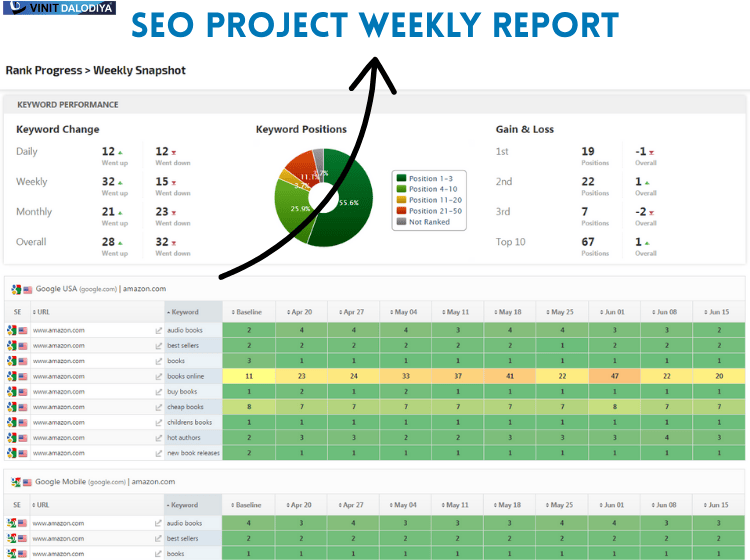Viewport: 750px width, 560px height.
Task: Click the 25.9% pie chart segment
Action: click(x=300, y=209)
